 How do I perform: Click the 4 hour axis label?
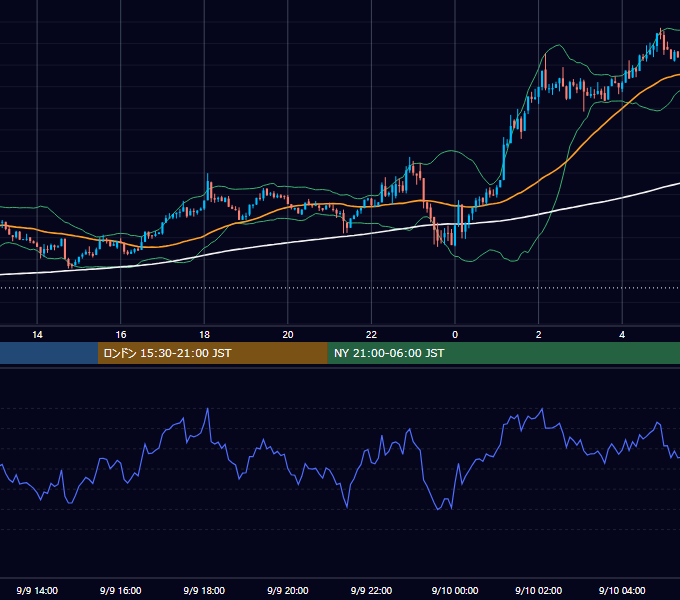click(x=622, y=335)
